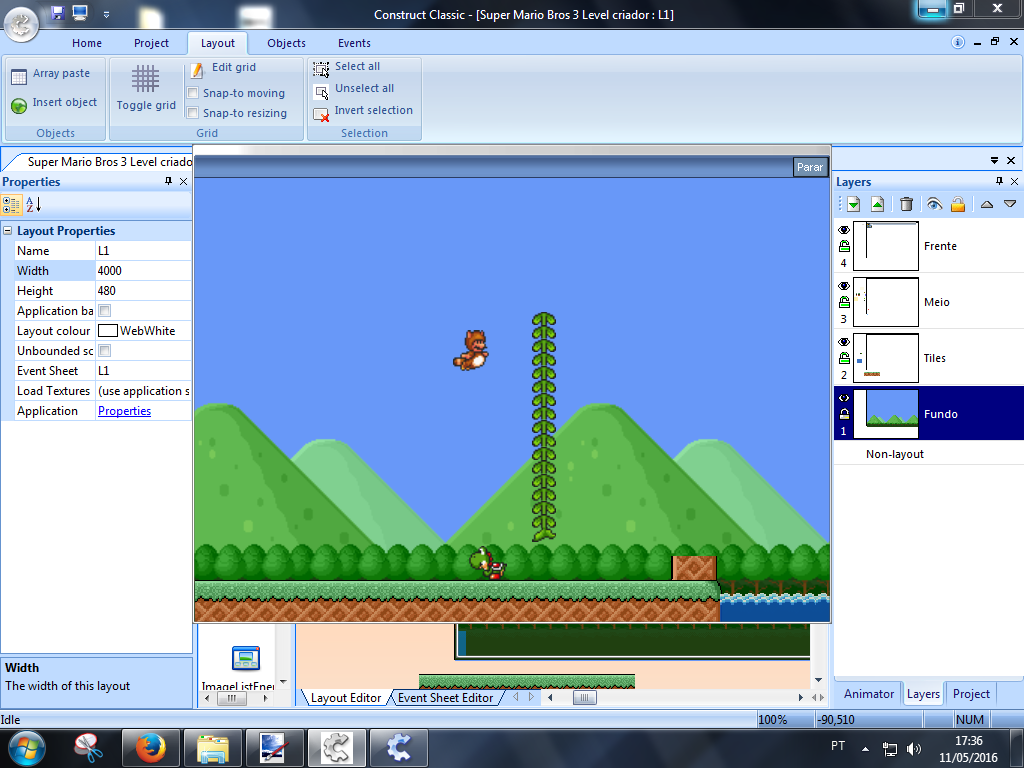
Task: Expand the object list dropdown arrow
Action: click(x=283, y=681)
